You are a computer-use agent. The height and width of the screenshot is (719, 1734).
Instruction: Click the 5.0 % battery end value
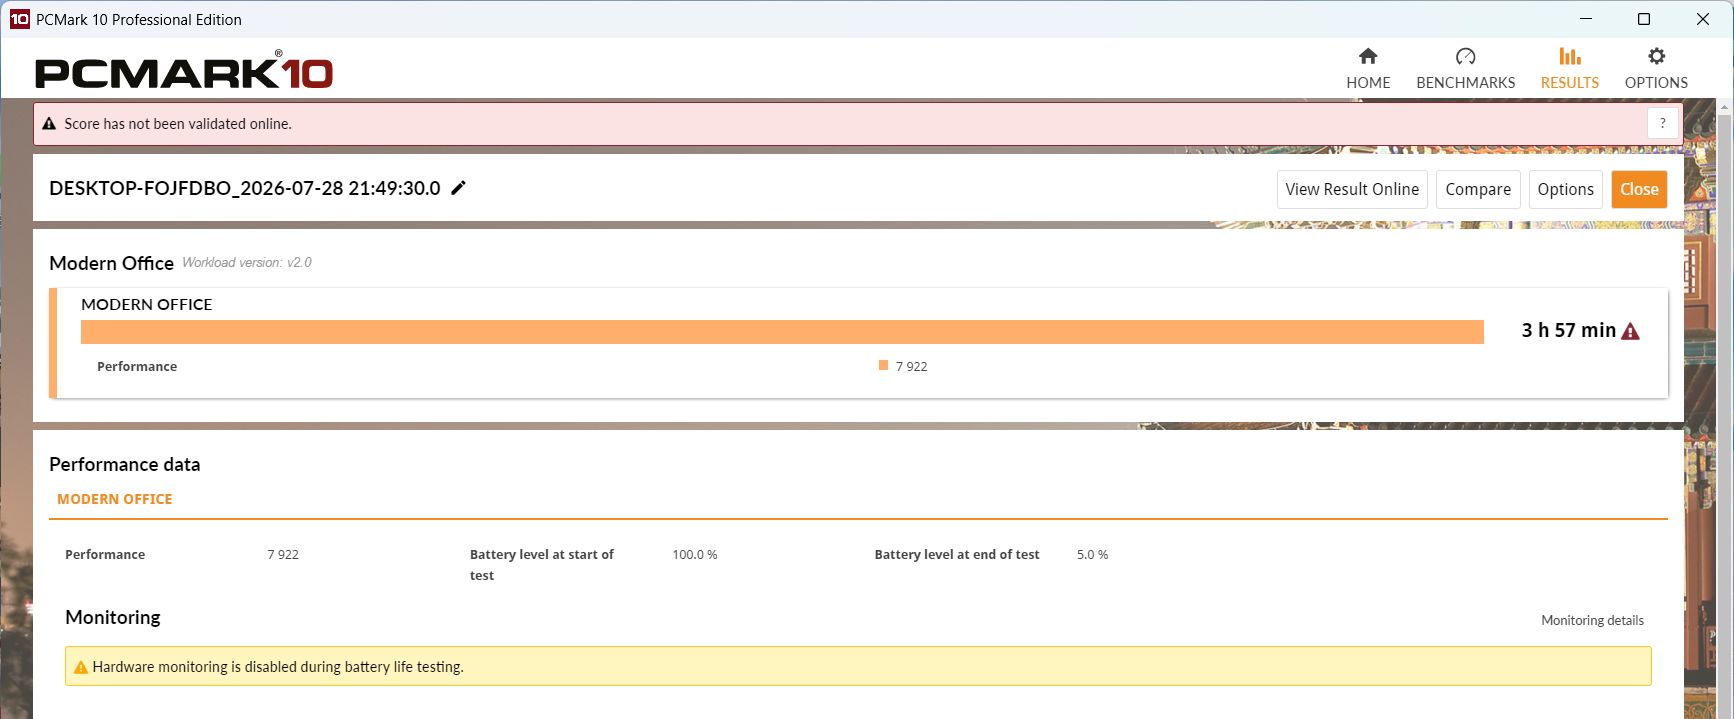[1092, 554]
